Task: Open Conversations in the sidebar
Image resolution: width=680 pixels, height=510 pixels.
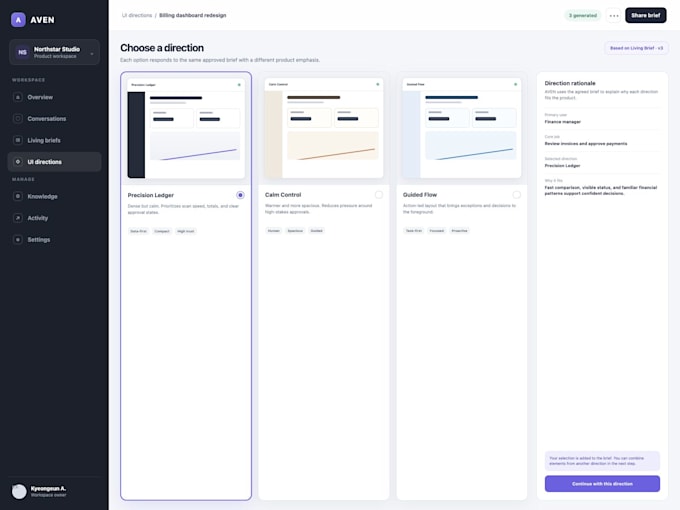Action: [55, 118]
